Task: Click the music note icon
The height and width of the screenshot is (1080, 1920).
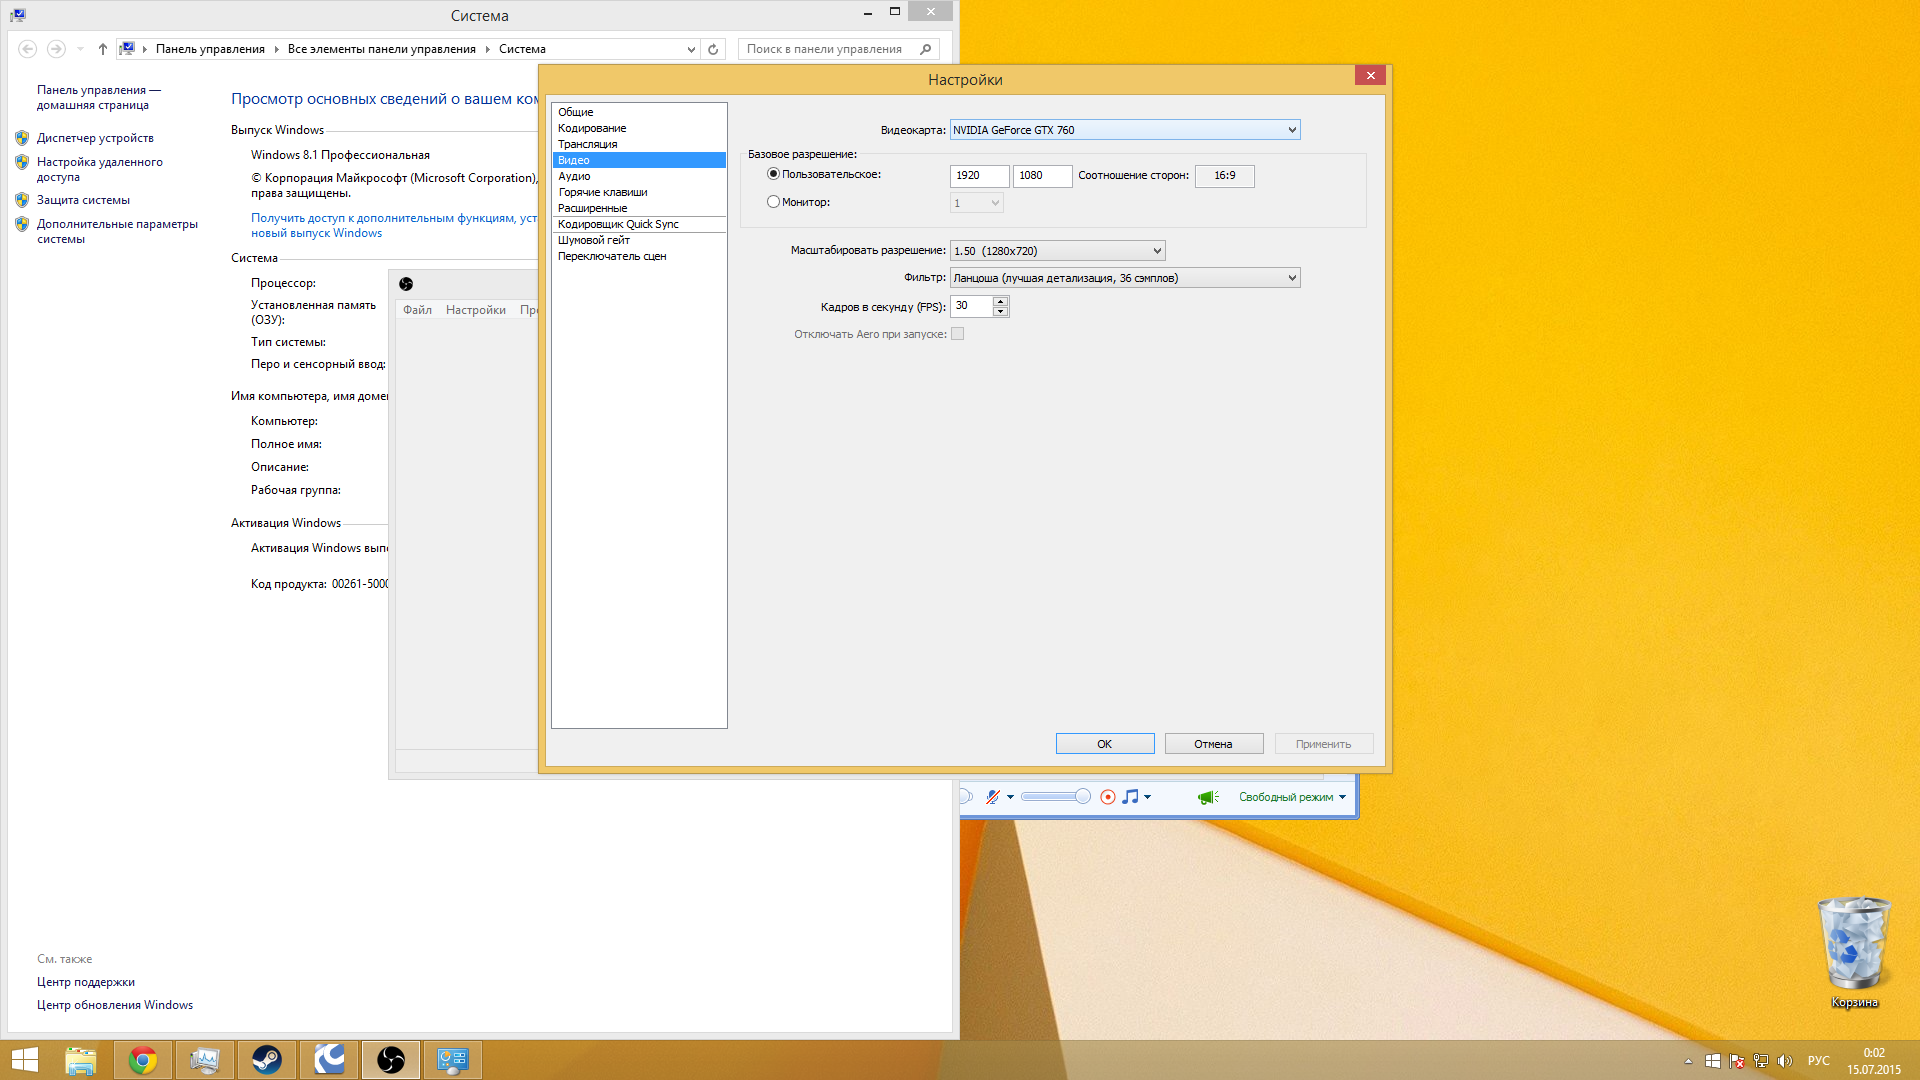Action: click(1131, 797)
